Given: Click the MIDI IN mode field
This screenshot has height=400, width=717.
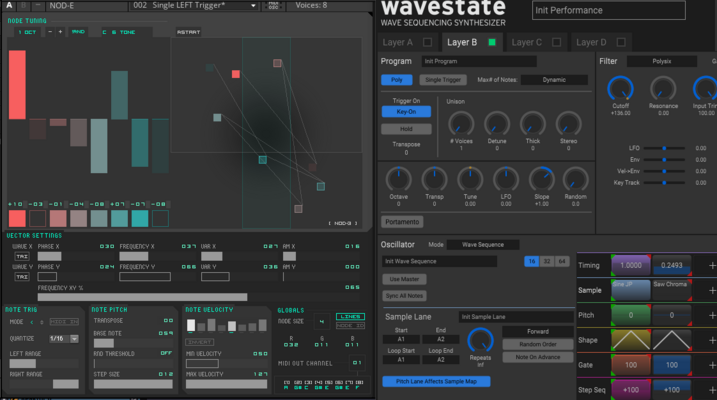Looking at the screenshot, I should [x=64, y=322].
